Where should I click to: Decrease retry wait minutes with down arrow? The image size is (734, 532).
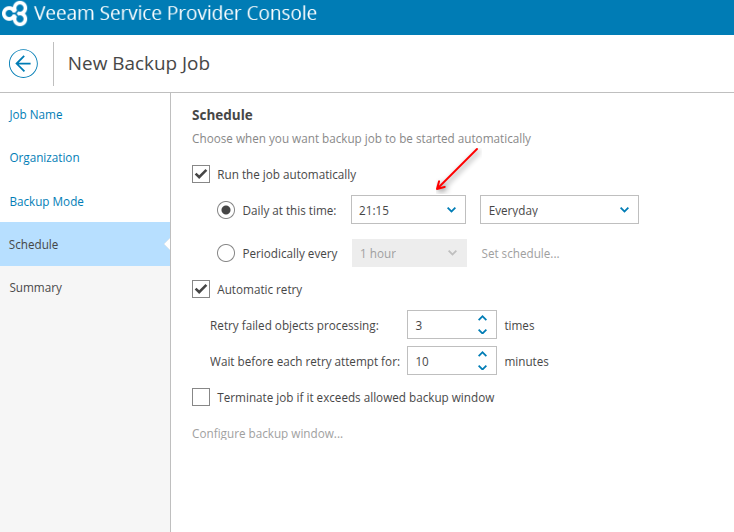[x=482, y=367]
